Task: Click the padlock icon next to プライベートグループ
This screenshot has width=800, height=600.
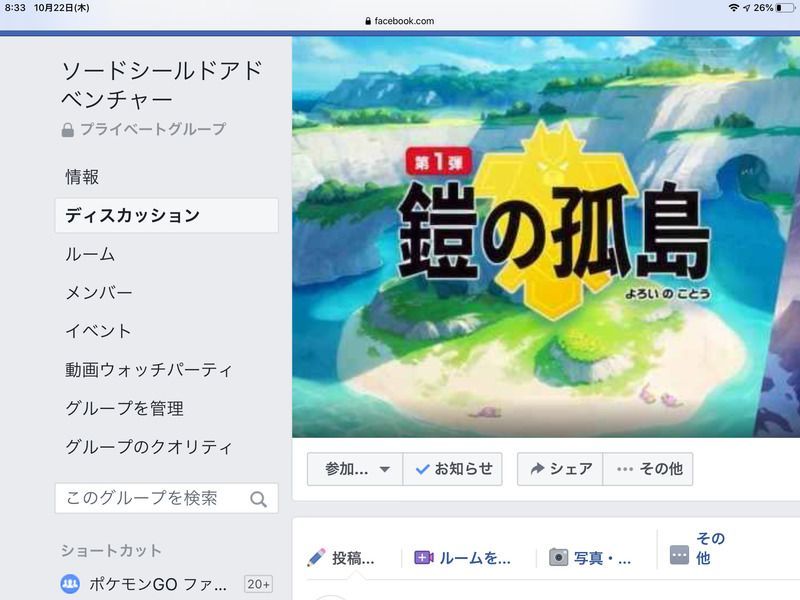Action: [67, 130]
